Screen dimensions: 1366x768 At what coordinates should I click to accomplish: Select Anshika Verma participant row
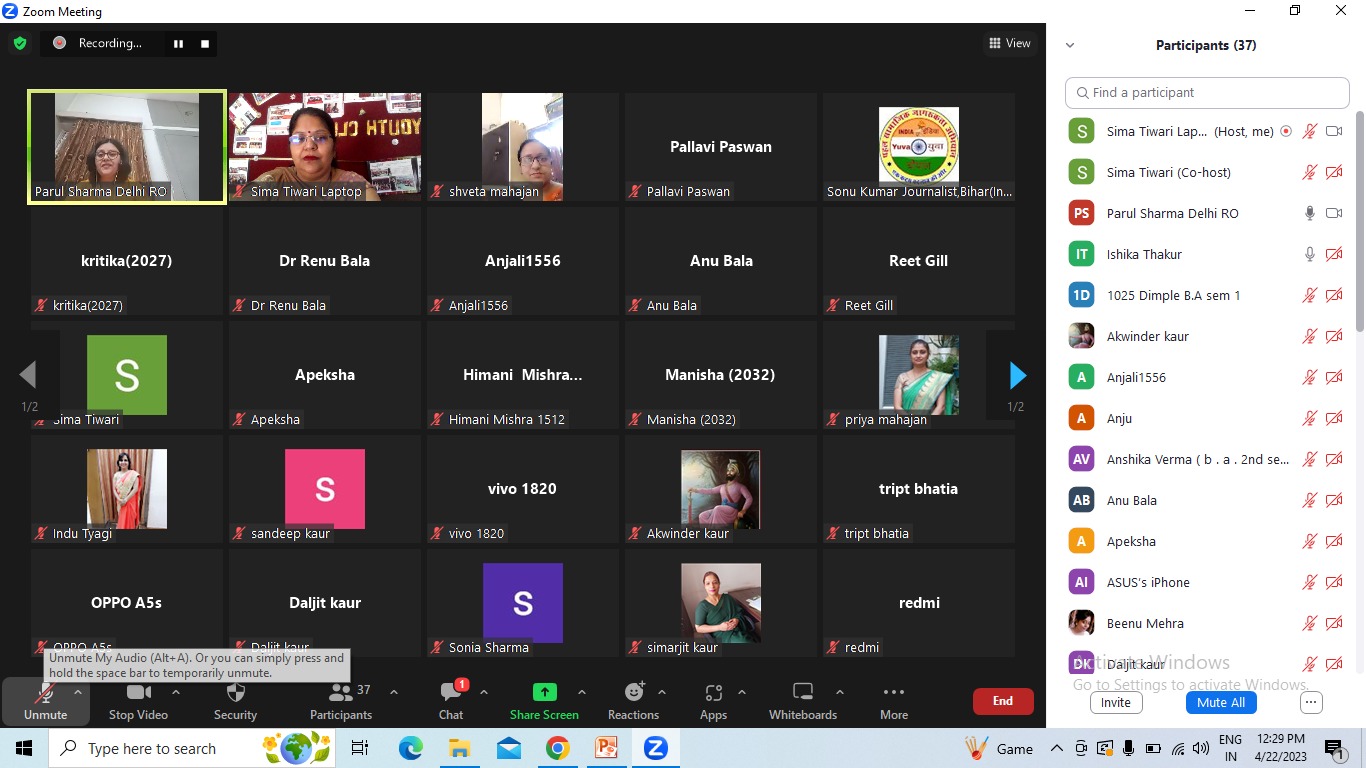pyautogui.click(x=1205, y=459)
